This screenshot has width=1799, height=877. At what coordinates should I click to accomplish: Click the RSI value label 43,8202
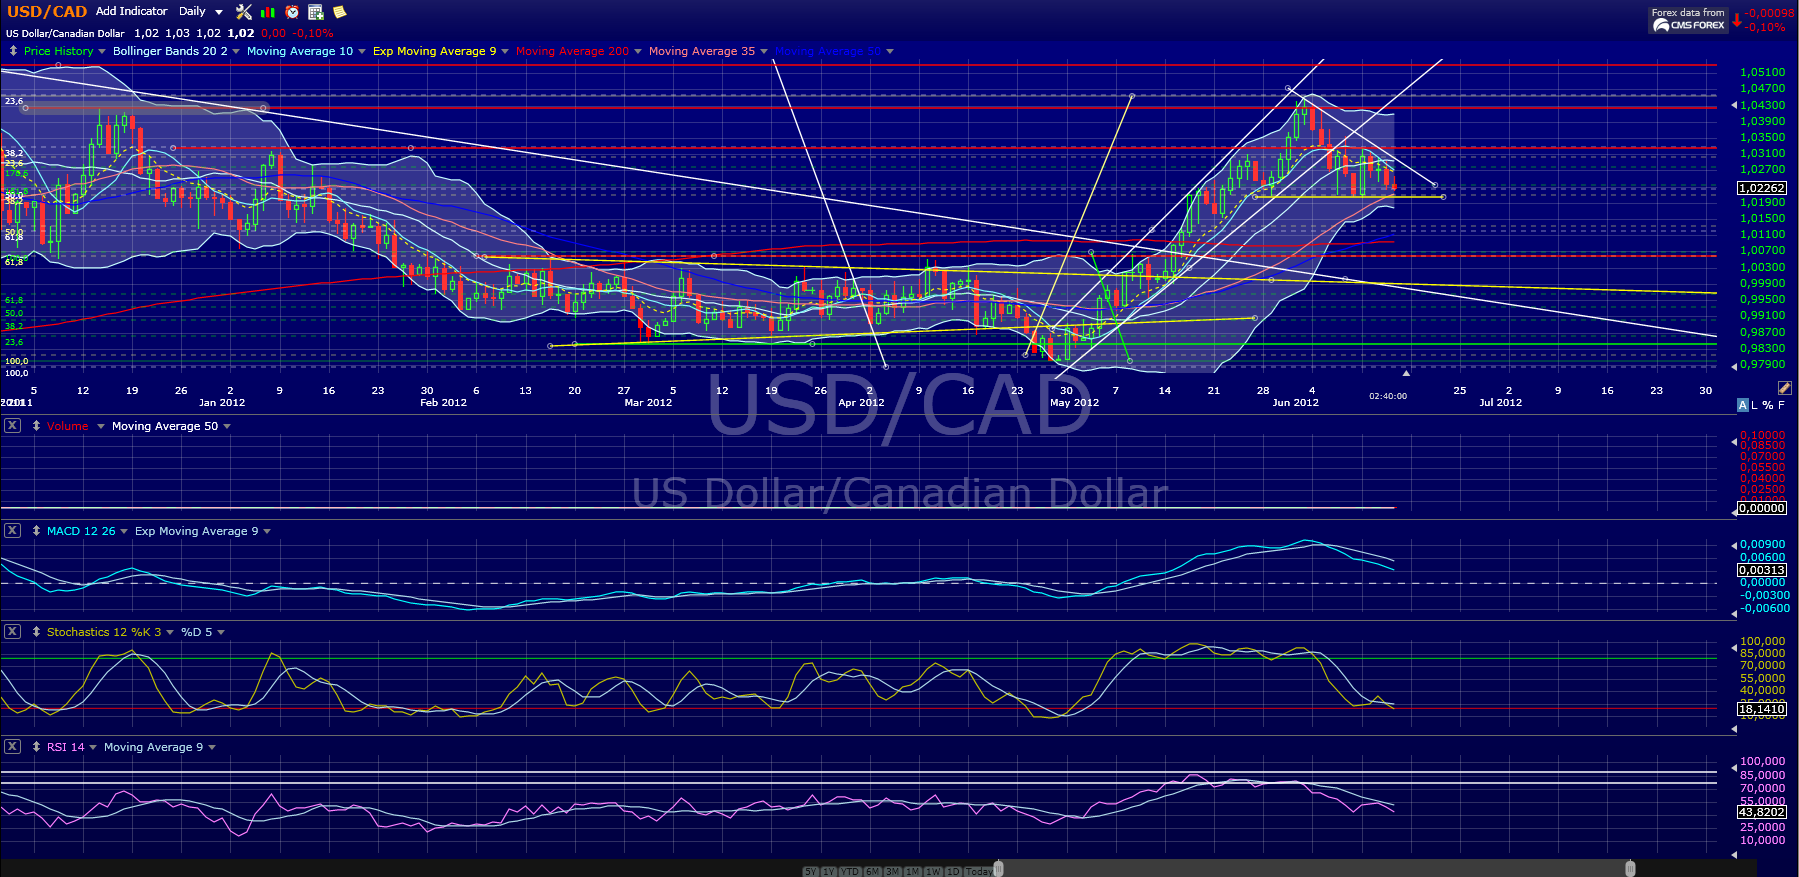(x=1762, y=812)
